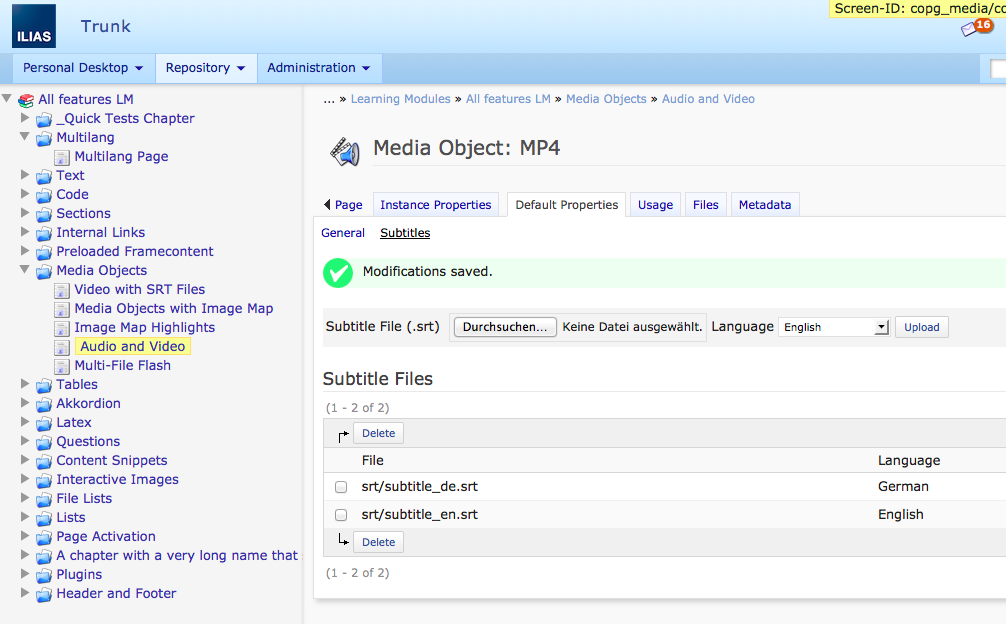
Task: Click the page icon beside Multi-File Flash
Action: pos(62,366)
